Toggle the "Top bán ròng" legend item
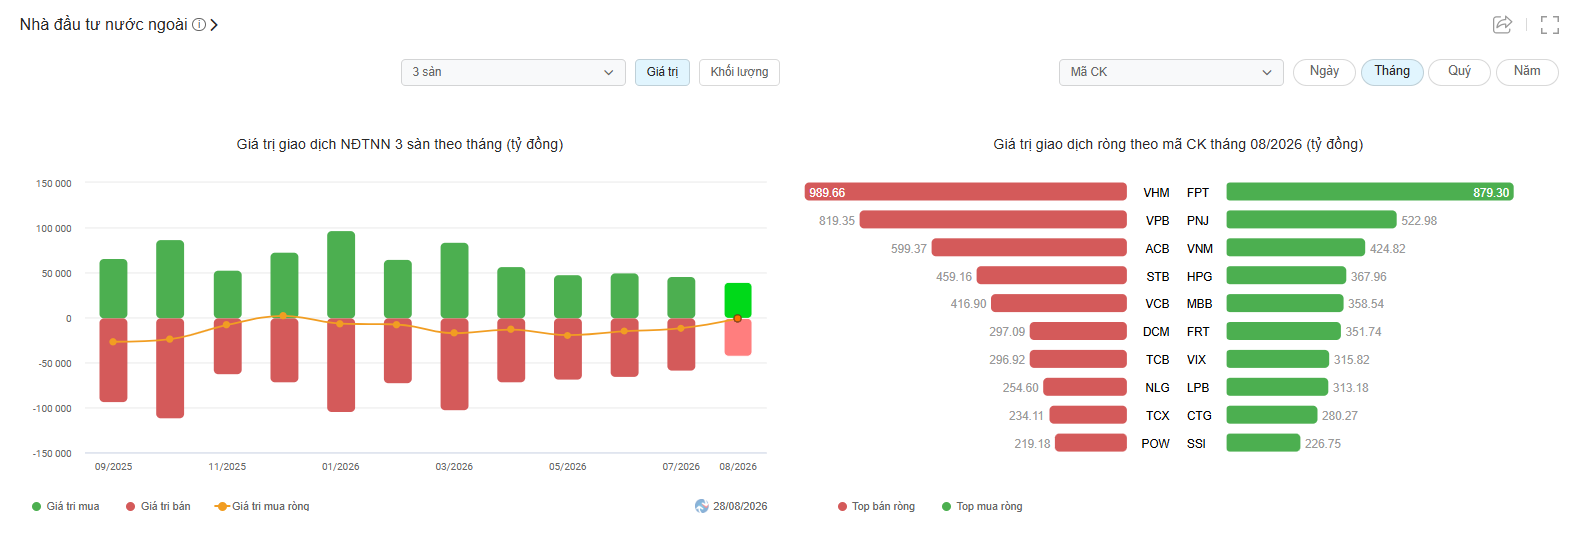 [877, 506]
